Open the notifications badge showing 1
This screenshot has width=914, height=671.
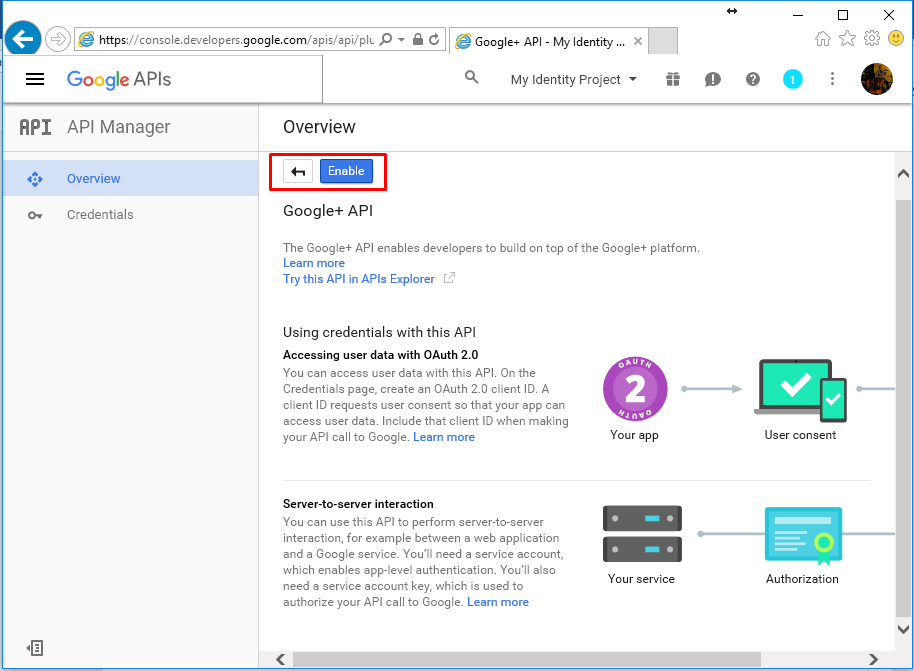click(792, 79)
